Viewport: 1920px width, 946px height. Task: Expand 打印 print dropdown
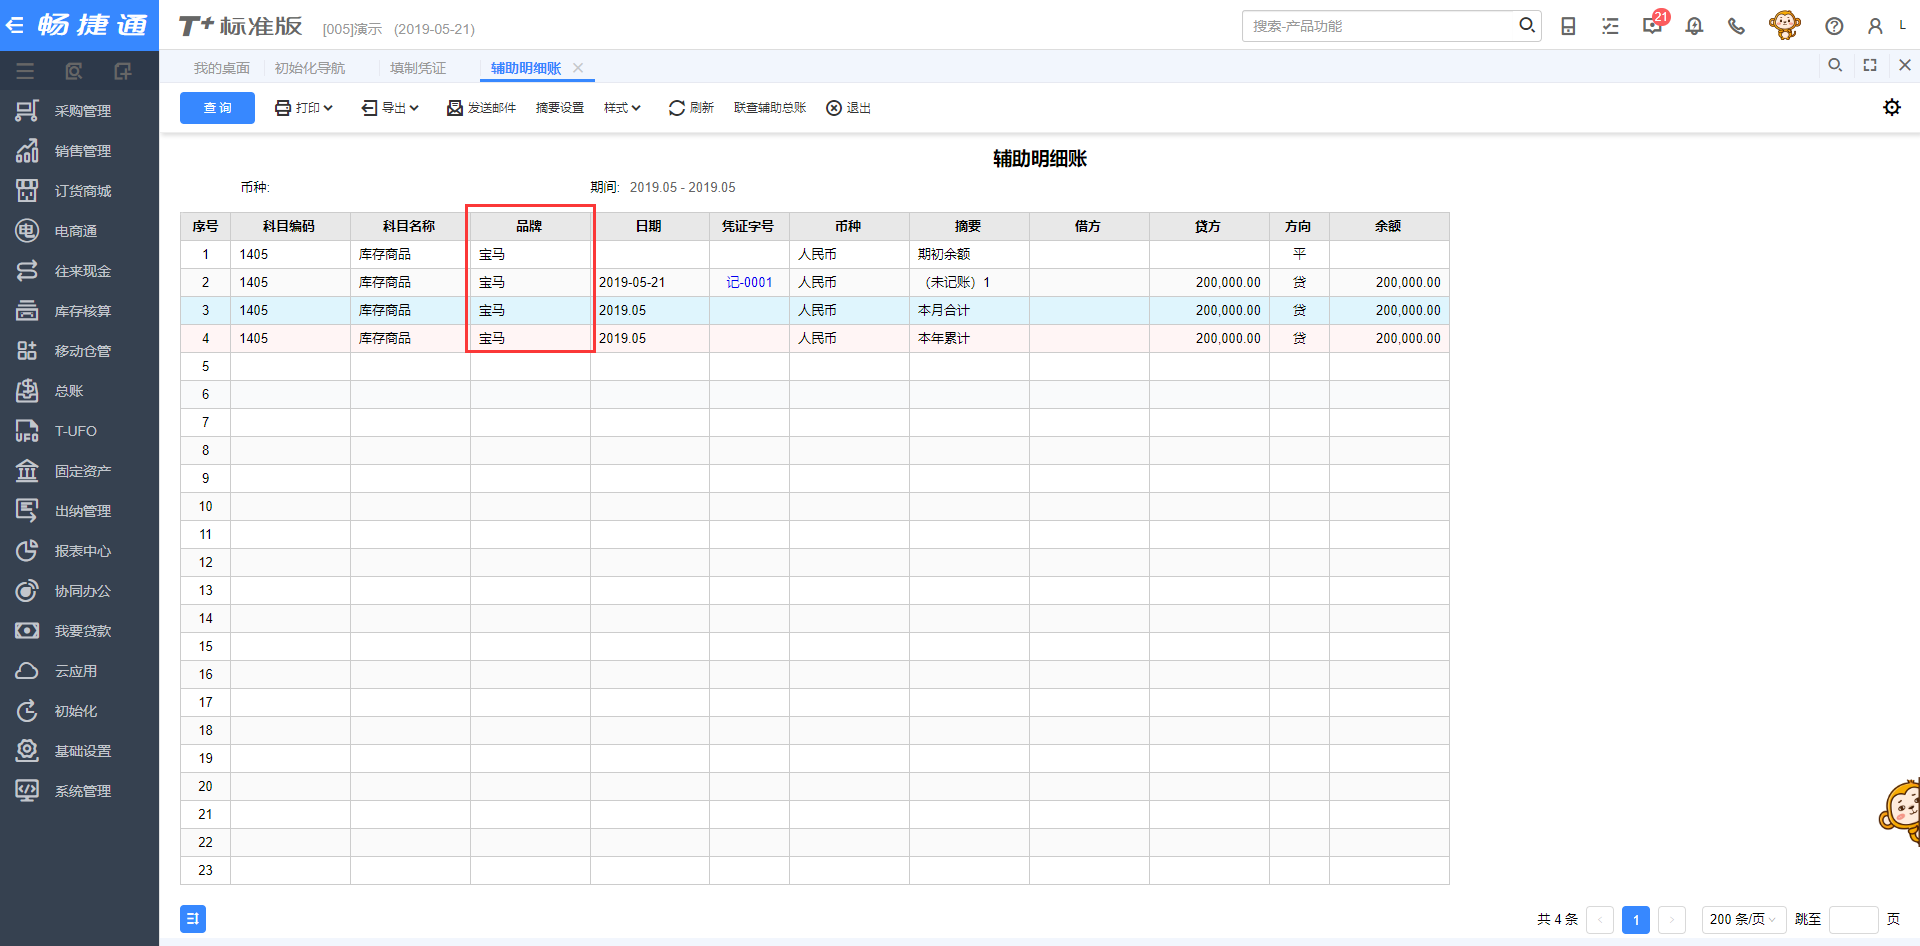pos(304,108)
